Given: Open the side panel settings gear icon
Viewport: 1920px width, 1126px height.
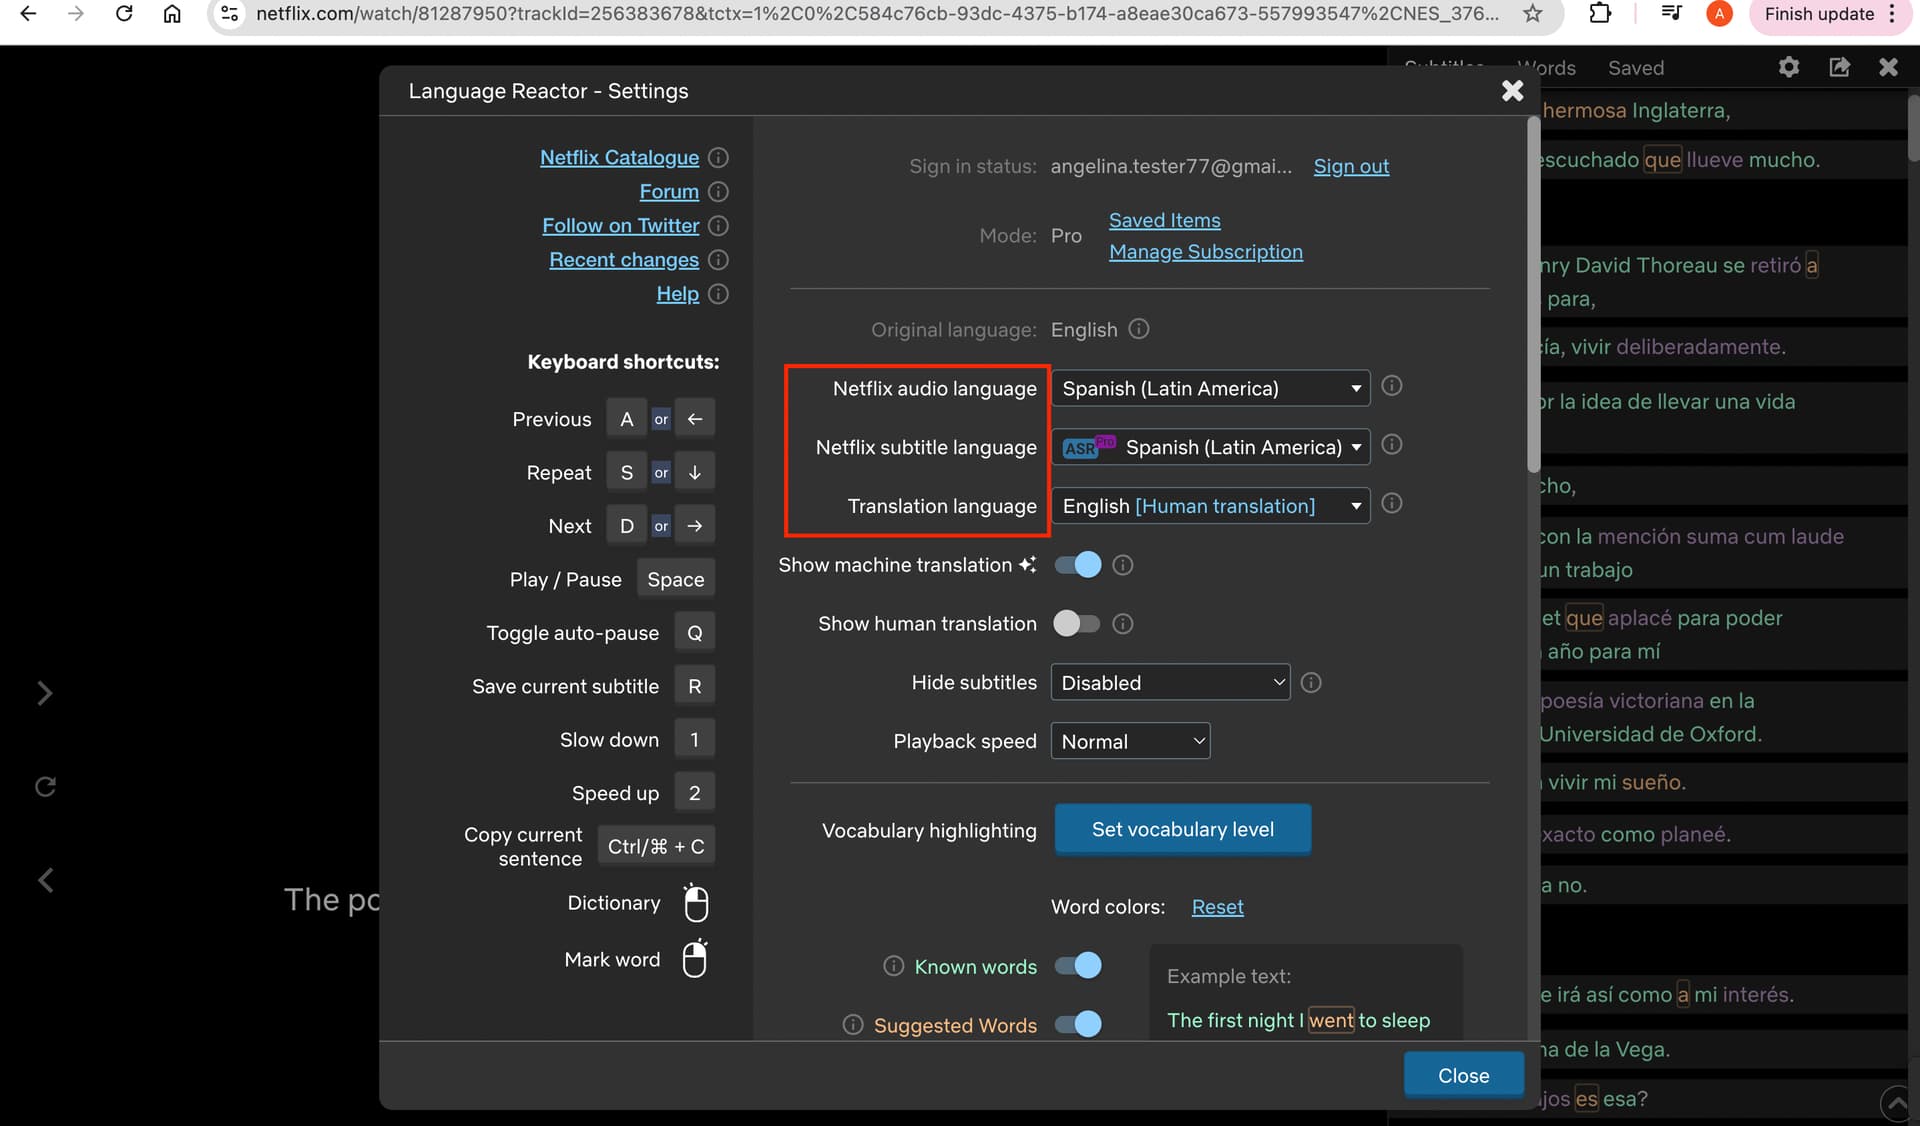Looking at the screenshot, I should tap(1789, 67).
